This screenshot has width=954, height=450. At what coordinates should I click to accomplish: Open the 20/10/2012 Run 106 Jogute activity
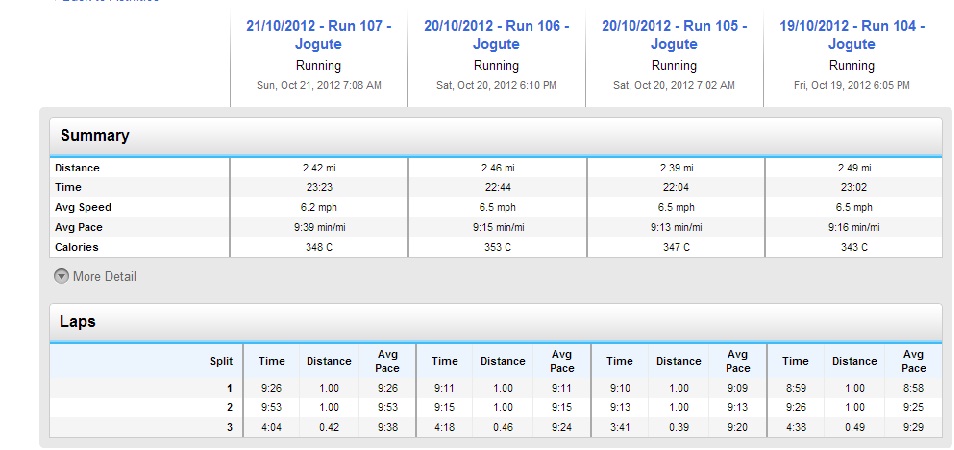click(x=496, y=35)
